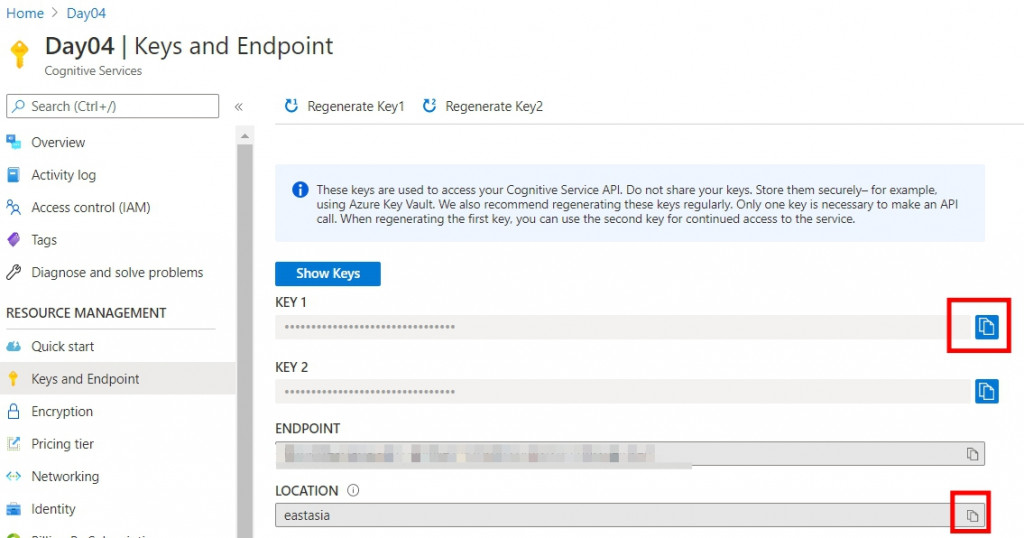Click the Regenerate Key1 button
This screenshot has width=1024, height=538.
click(x=345, y=106)
